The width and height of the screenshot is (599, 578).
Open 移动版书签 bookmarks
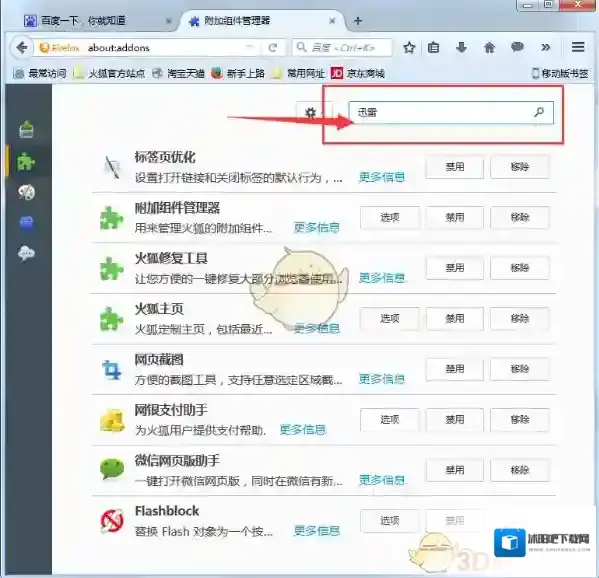560,73
